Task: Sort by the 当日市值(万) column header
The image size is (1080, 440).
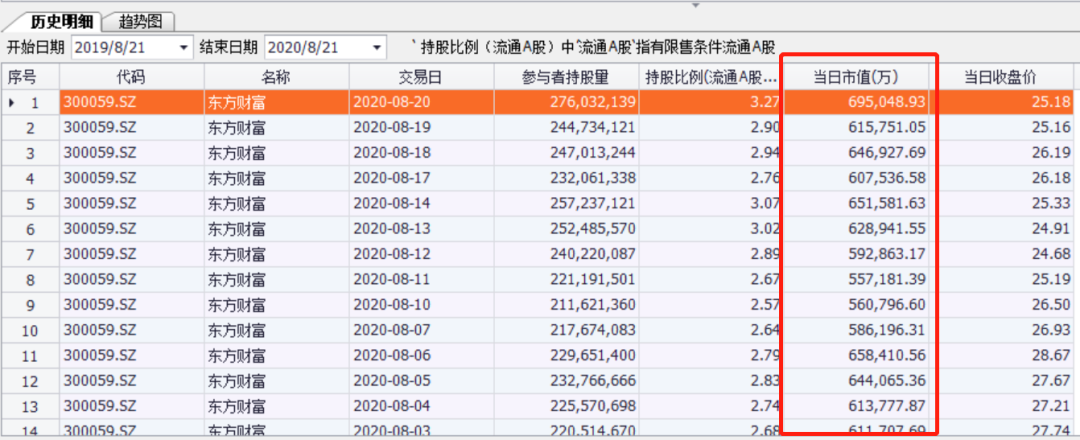Action: tap(856, 77)
